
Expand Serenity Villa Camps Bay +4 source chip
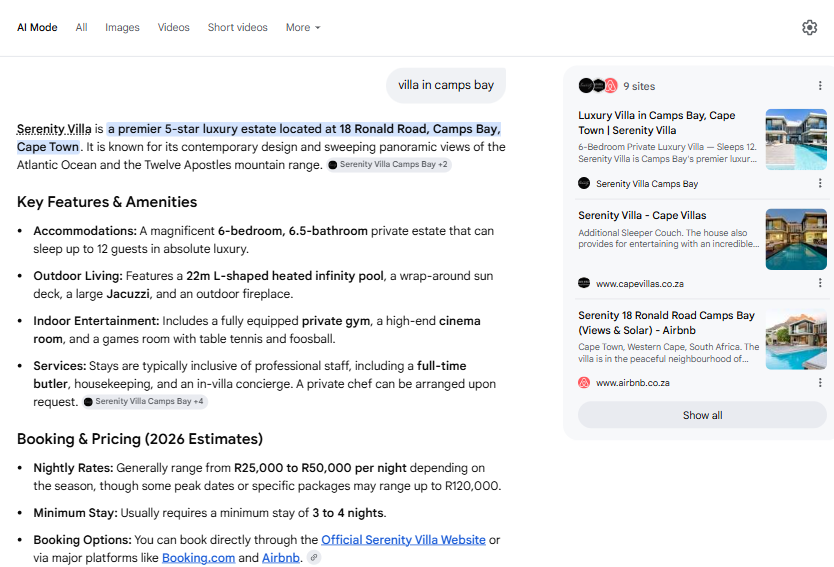point(145,402)
